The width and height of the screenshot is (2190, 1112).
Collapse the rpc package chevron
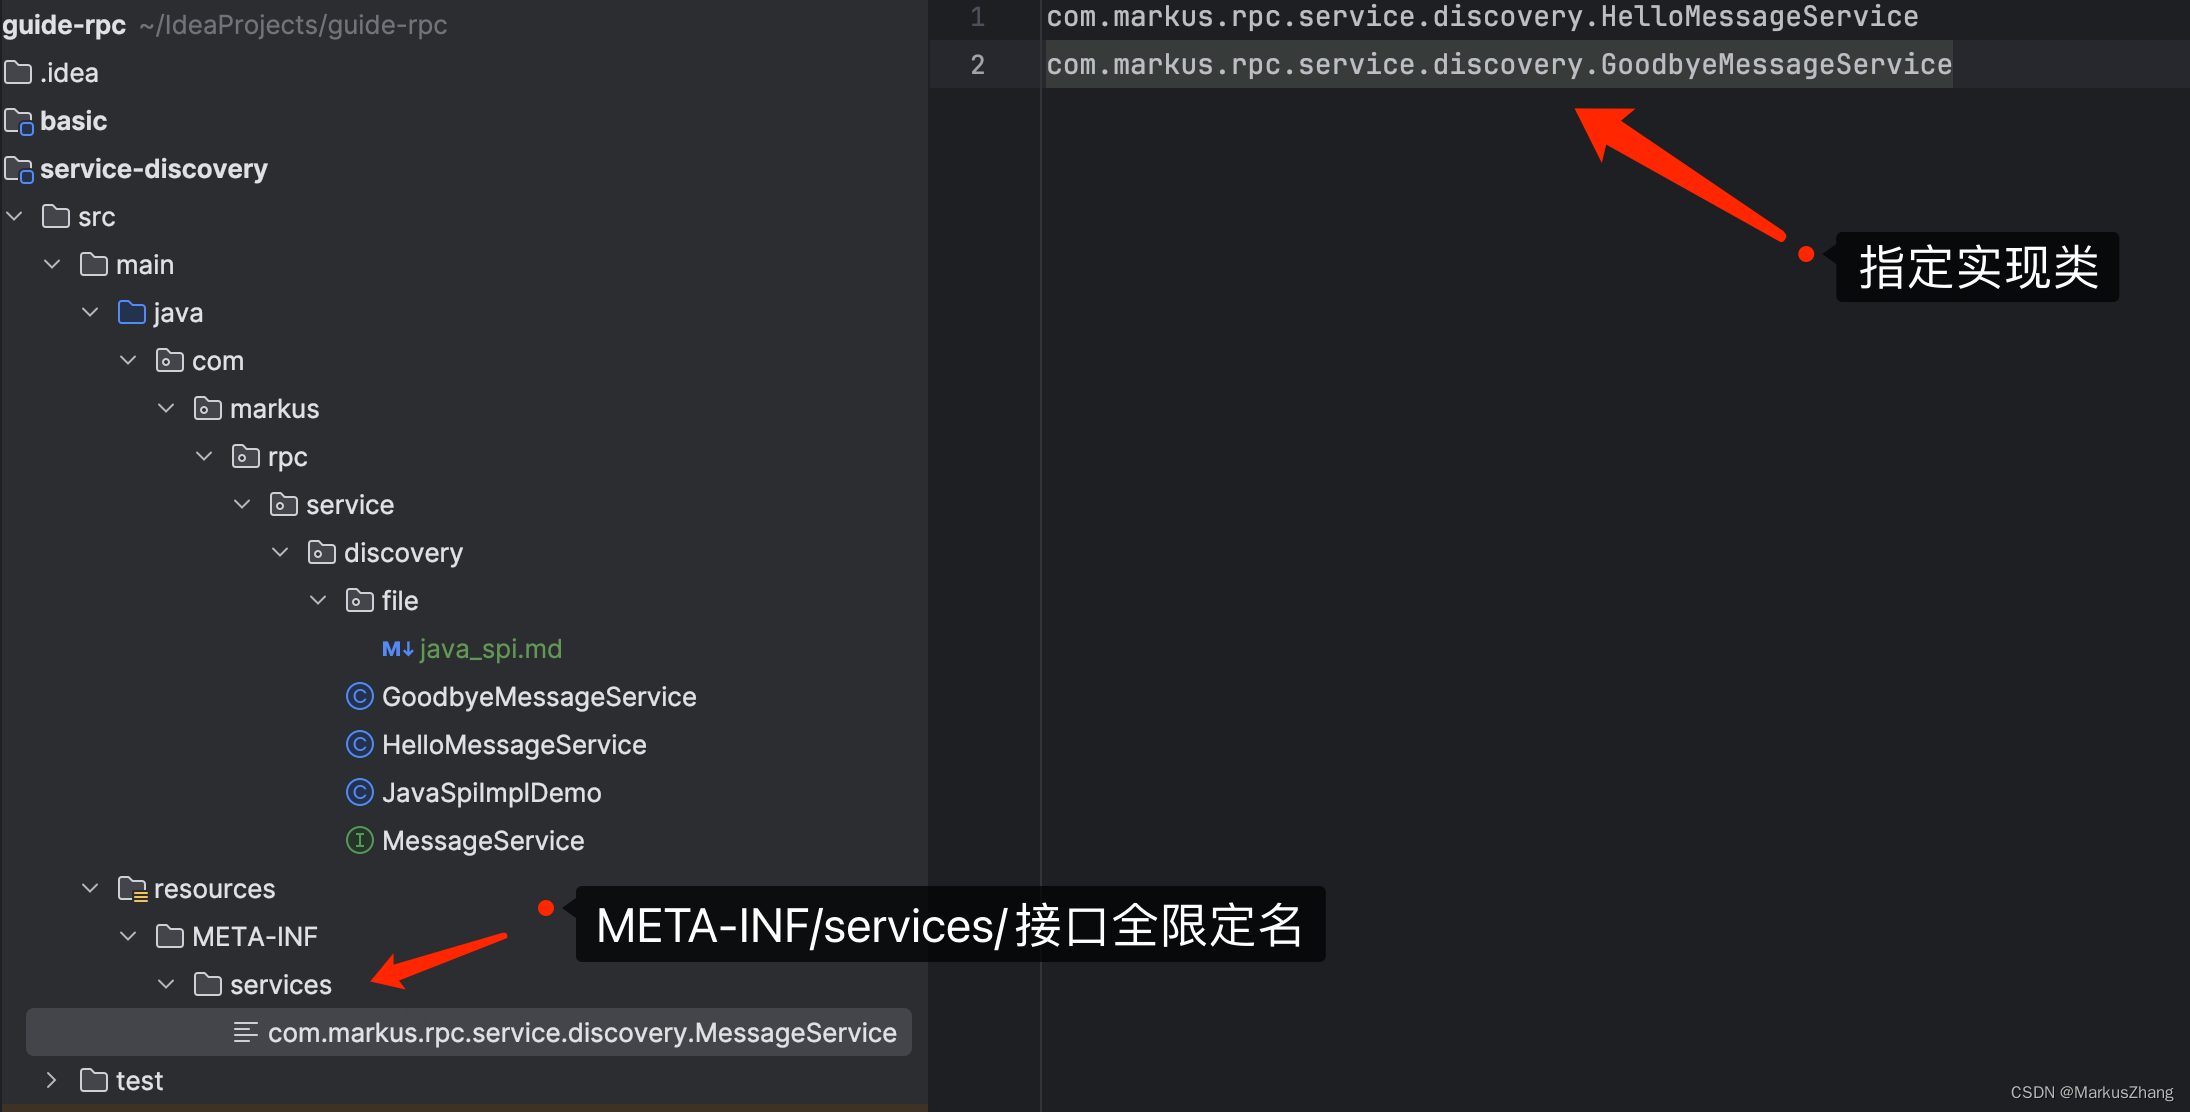pos(205,456)
